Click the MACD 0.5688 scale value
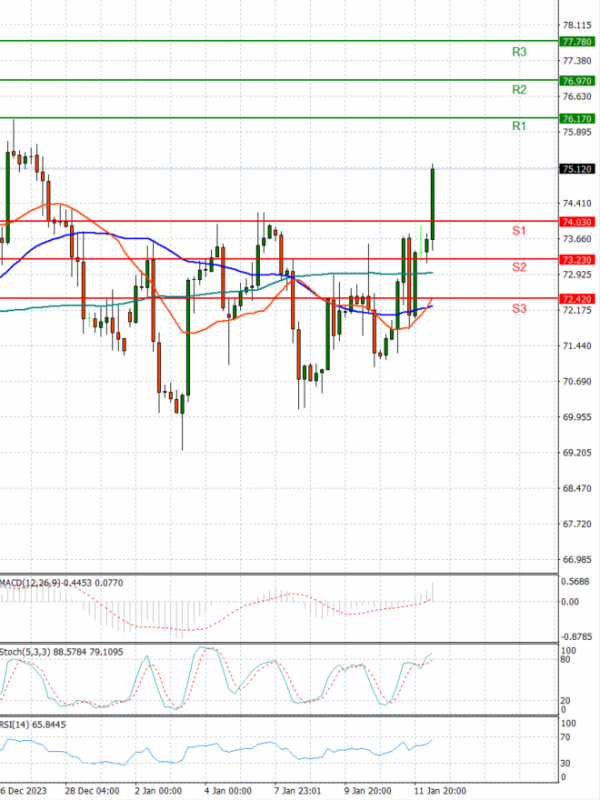 [575, 581]
